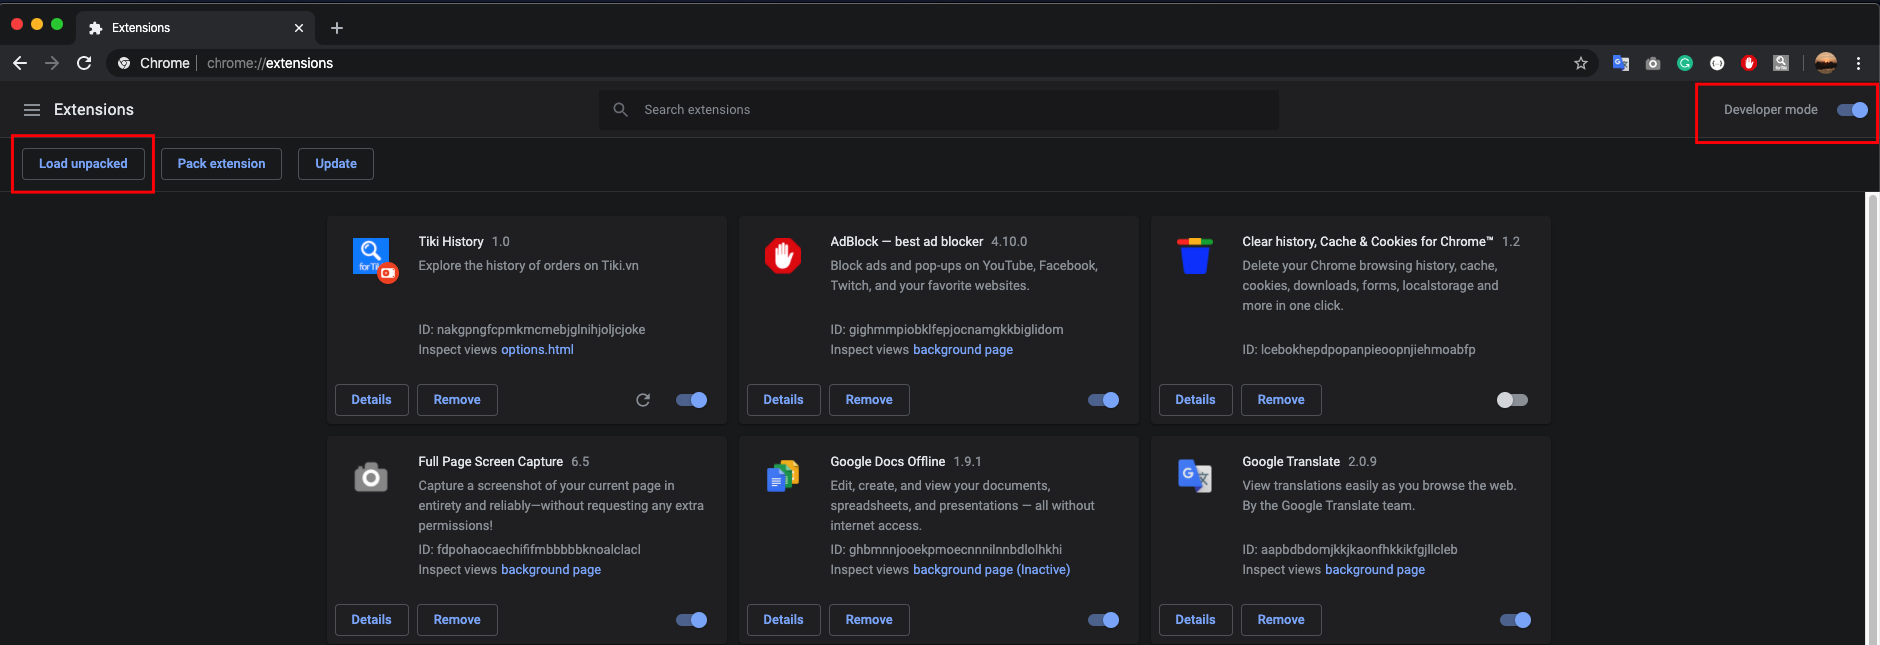Go back with the browser back arrow
Viewport: 1880px width, 645px height.
pos(20,63)
